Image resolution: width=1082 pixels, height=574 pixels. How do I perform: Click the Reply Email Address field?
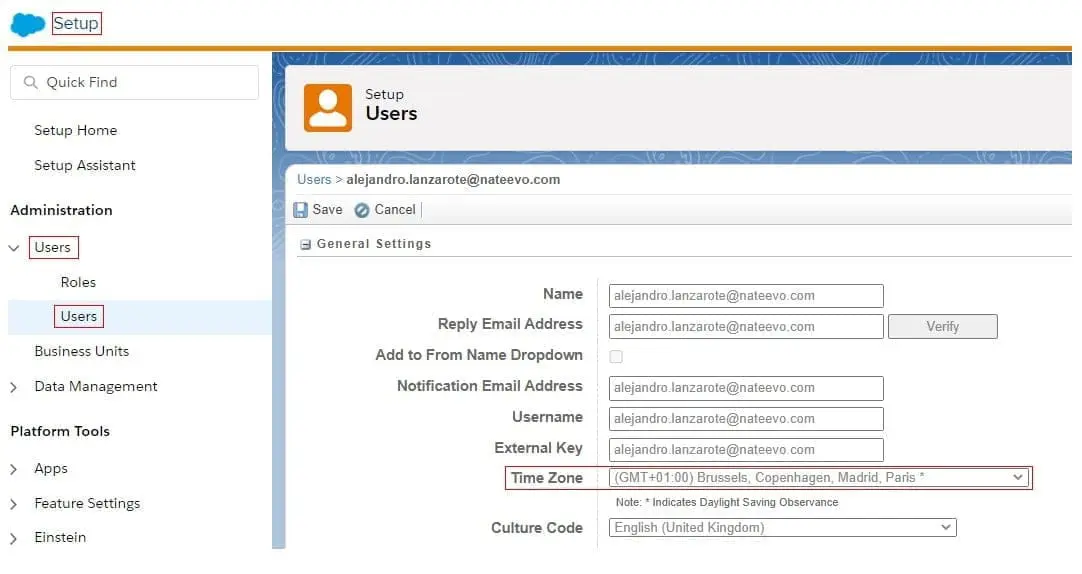pos(746,326)
